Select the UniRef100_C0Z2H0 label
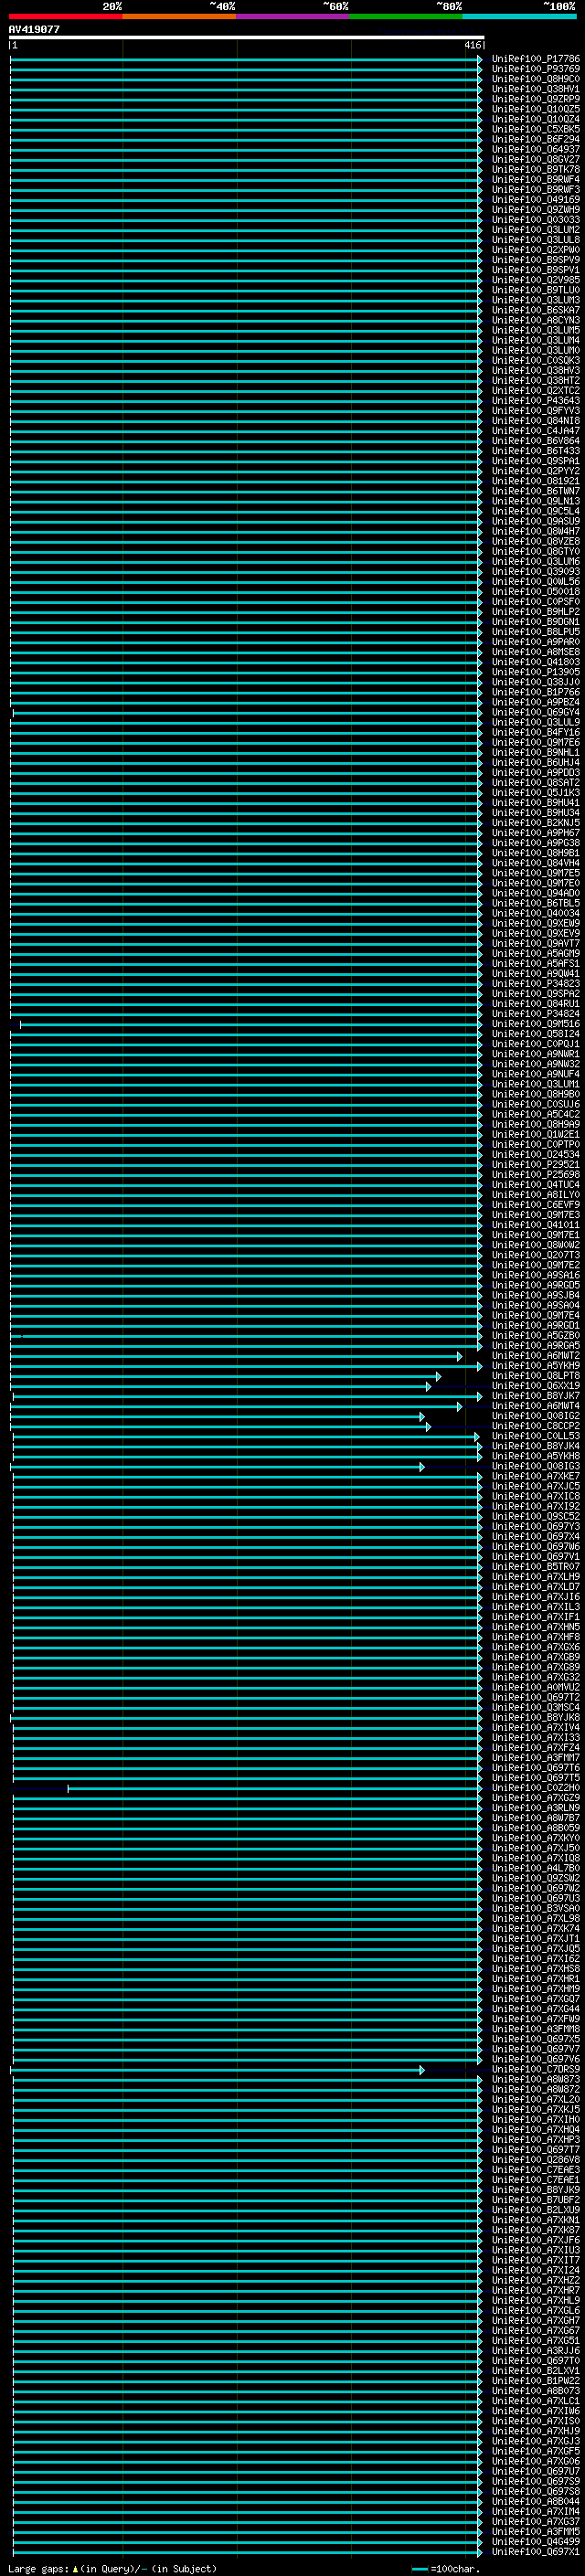 point(536,1788)
